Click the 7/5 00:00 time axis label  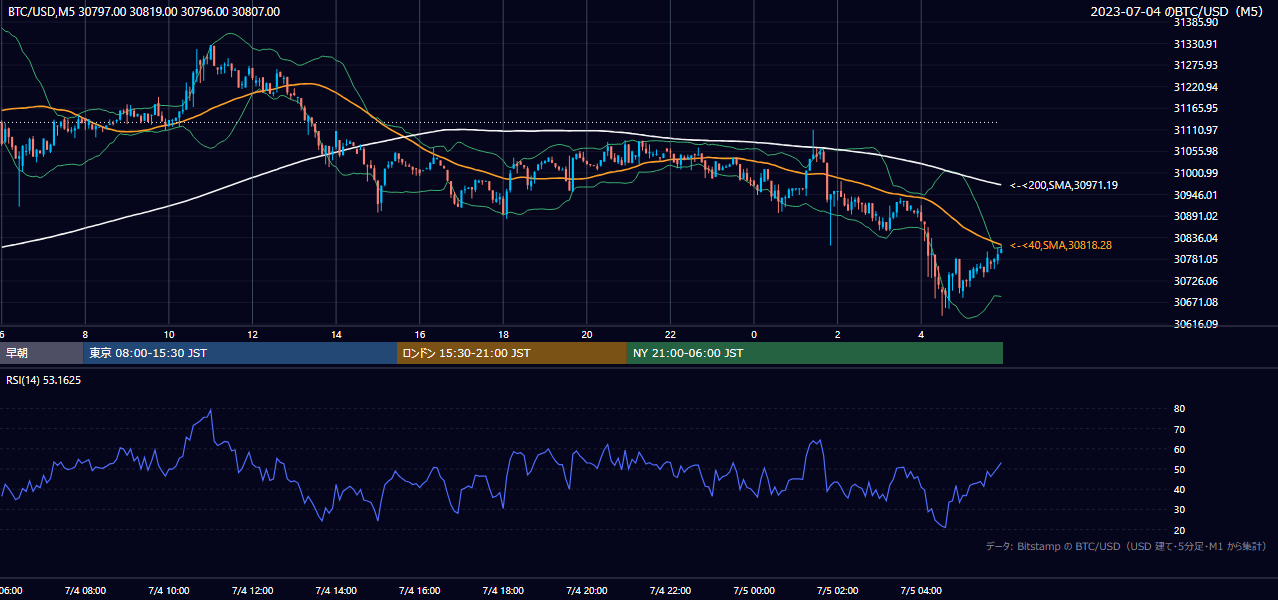click(754, 591)
